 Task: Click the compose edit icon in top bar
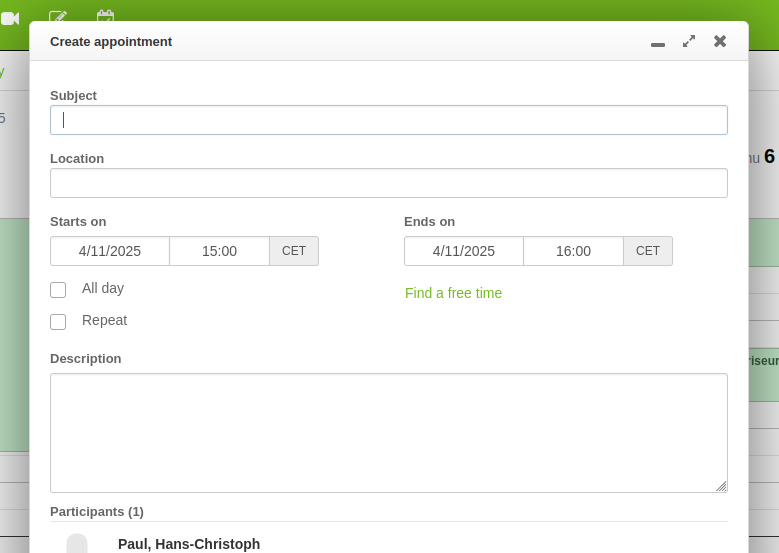58,17
